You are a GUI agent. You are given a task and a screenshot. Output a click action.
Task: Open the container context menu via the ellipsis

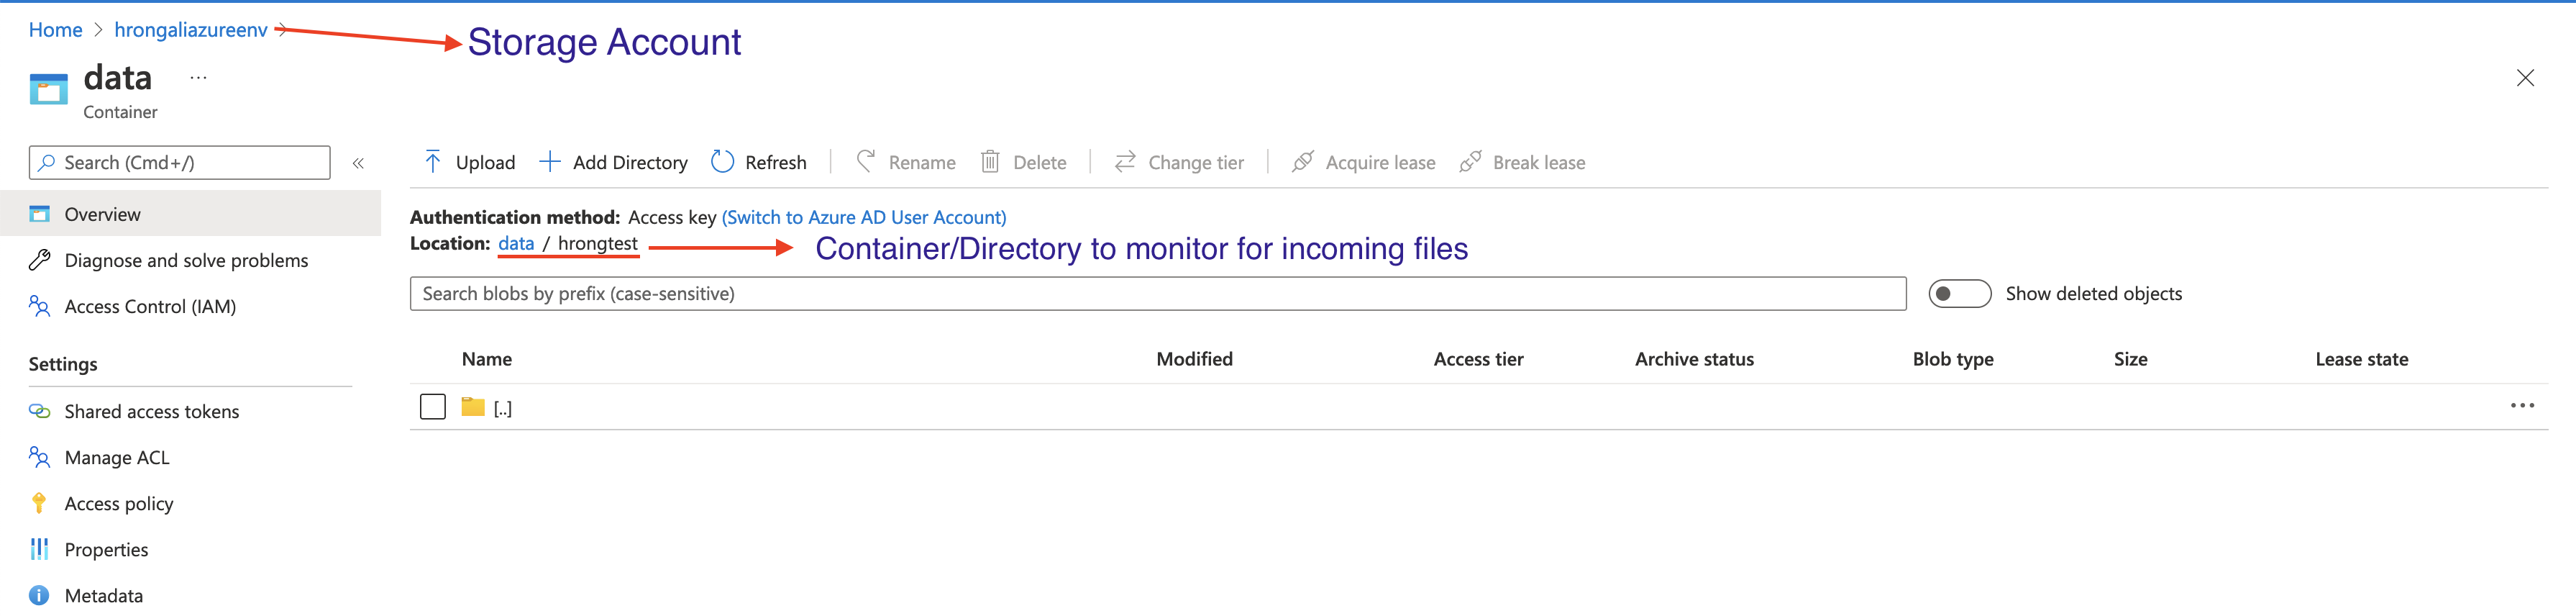(x=197, y=76)
